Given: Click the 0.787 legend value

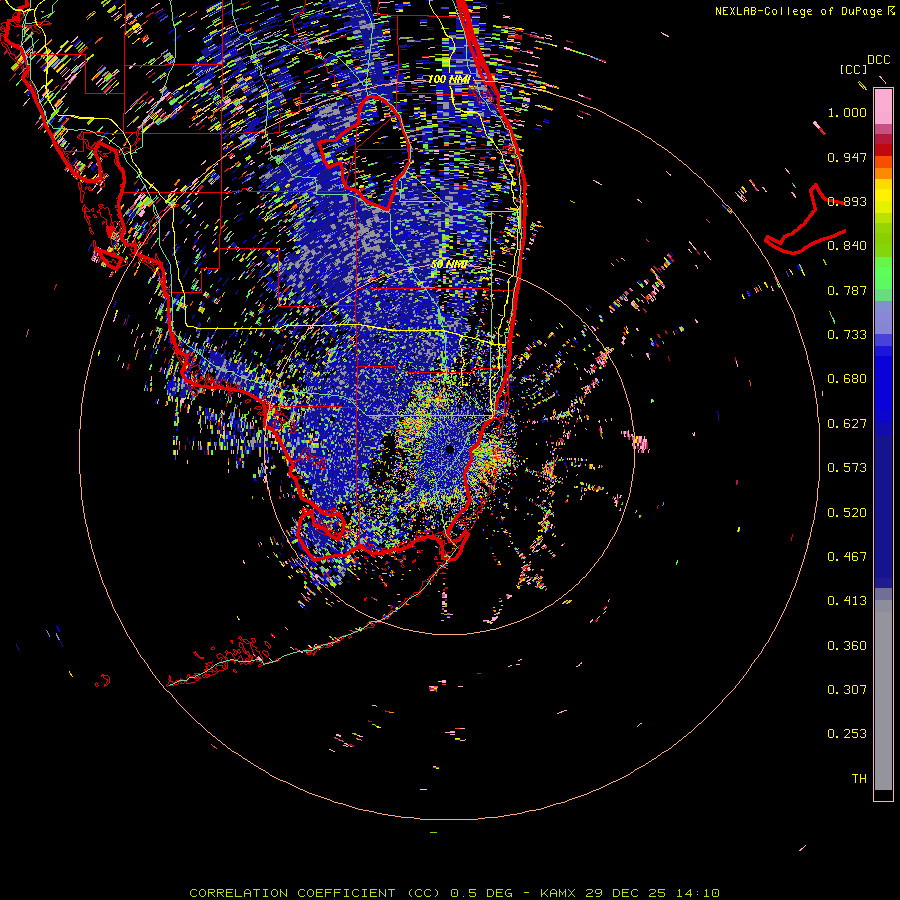Looking at the screenshot, I should 847,290.
